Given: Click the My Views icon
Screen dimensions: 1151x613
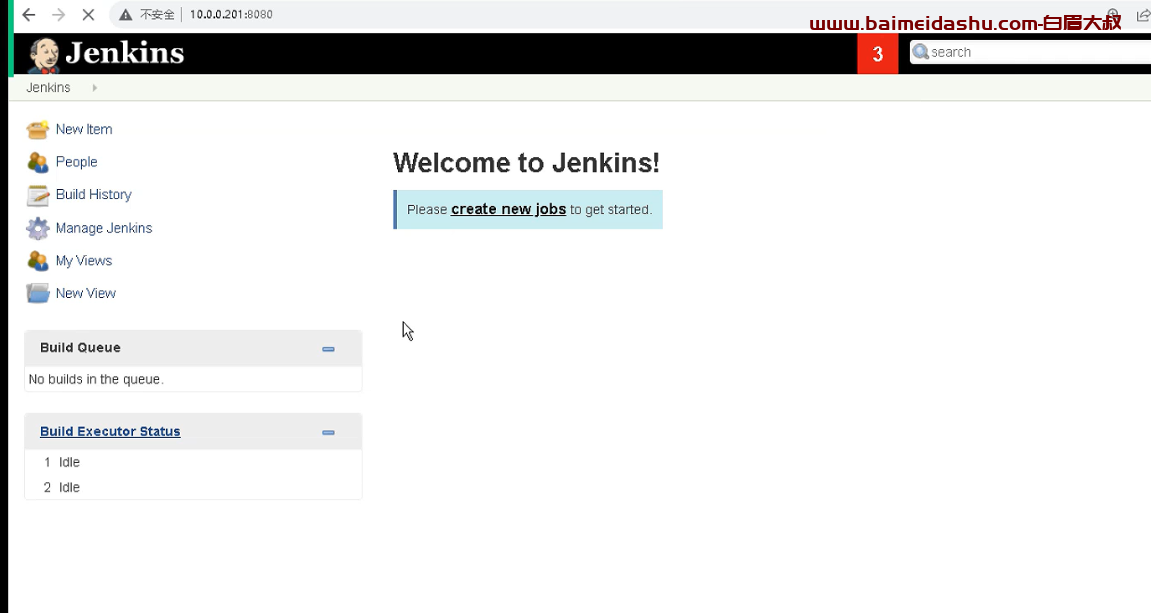Looking at the screenshot, I should click(37, 261).
